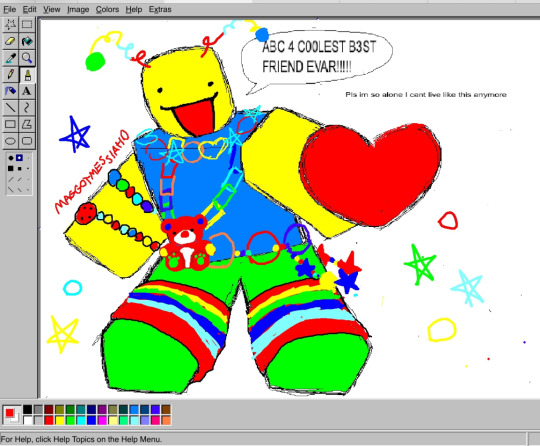Select the Magnifier tool

tap(27, 58)
